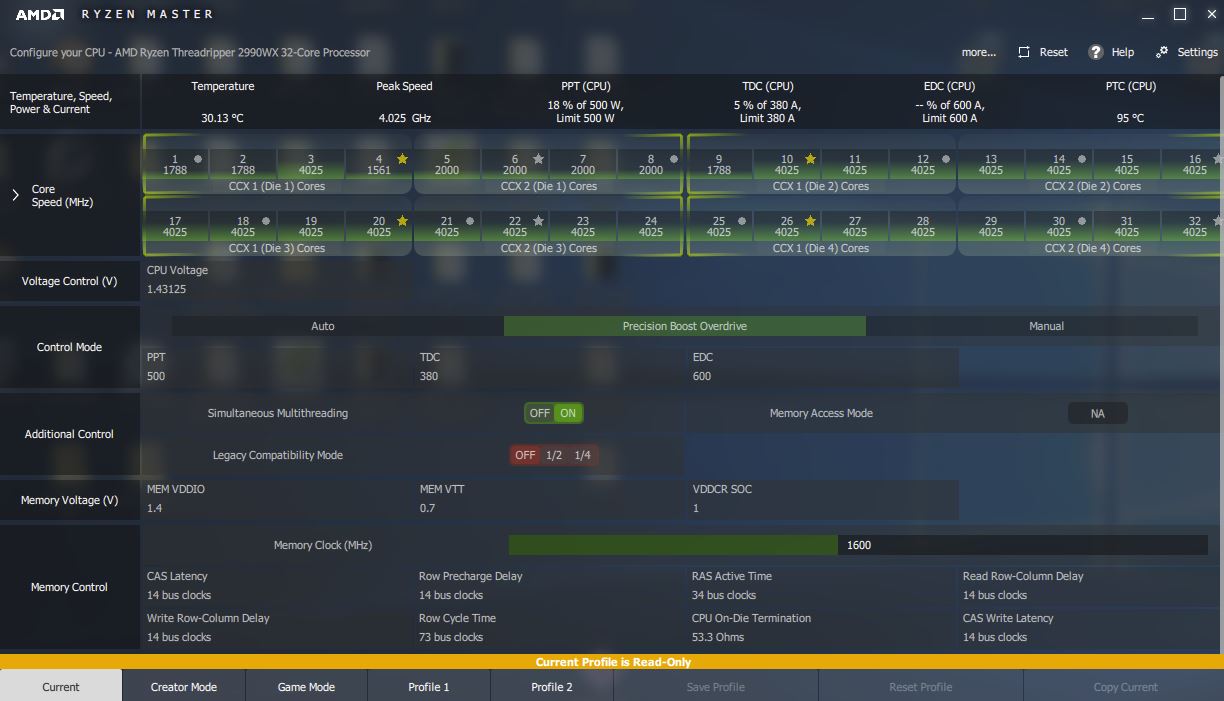Image resolution: width=1224 pixels, height=701 pixels.
Task: Select the core 7 tile at 2000
Action: [x=583, y=165]
